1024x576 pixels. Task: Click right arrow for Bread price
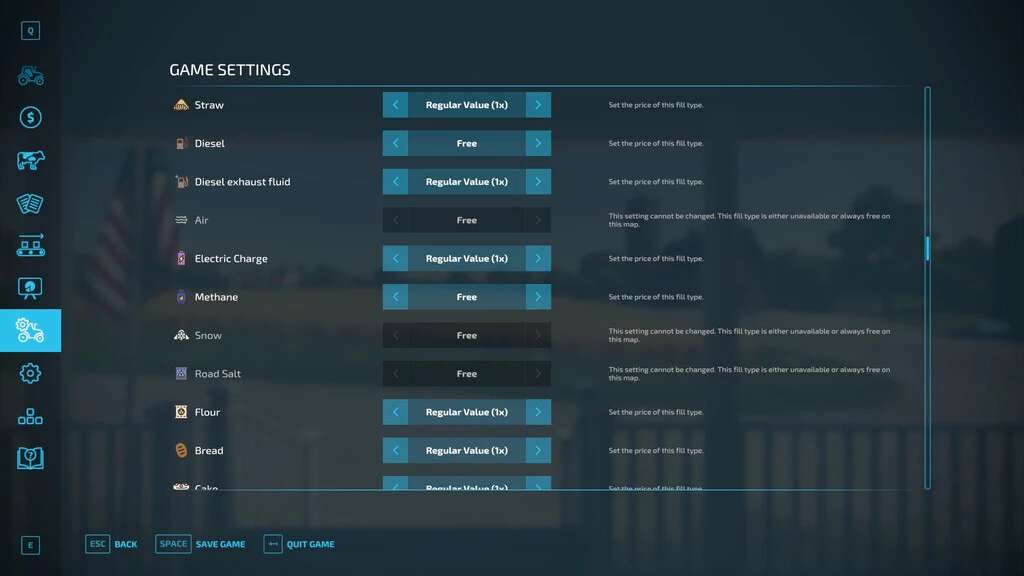[x=538, y=450]
